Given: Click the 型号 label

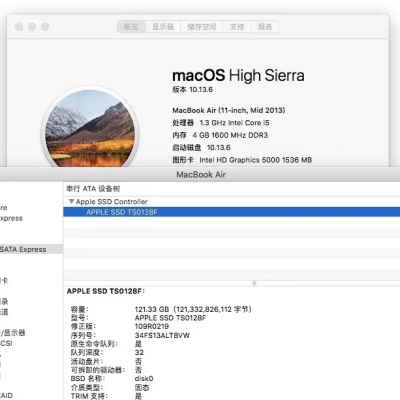Looking at the screenshot, I should [x=79, y=318].
